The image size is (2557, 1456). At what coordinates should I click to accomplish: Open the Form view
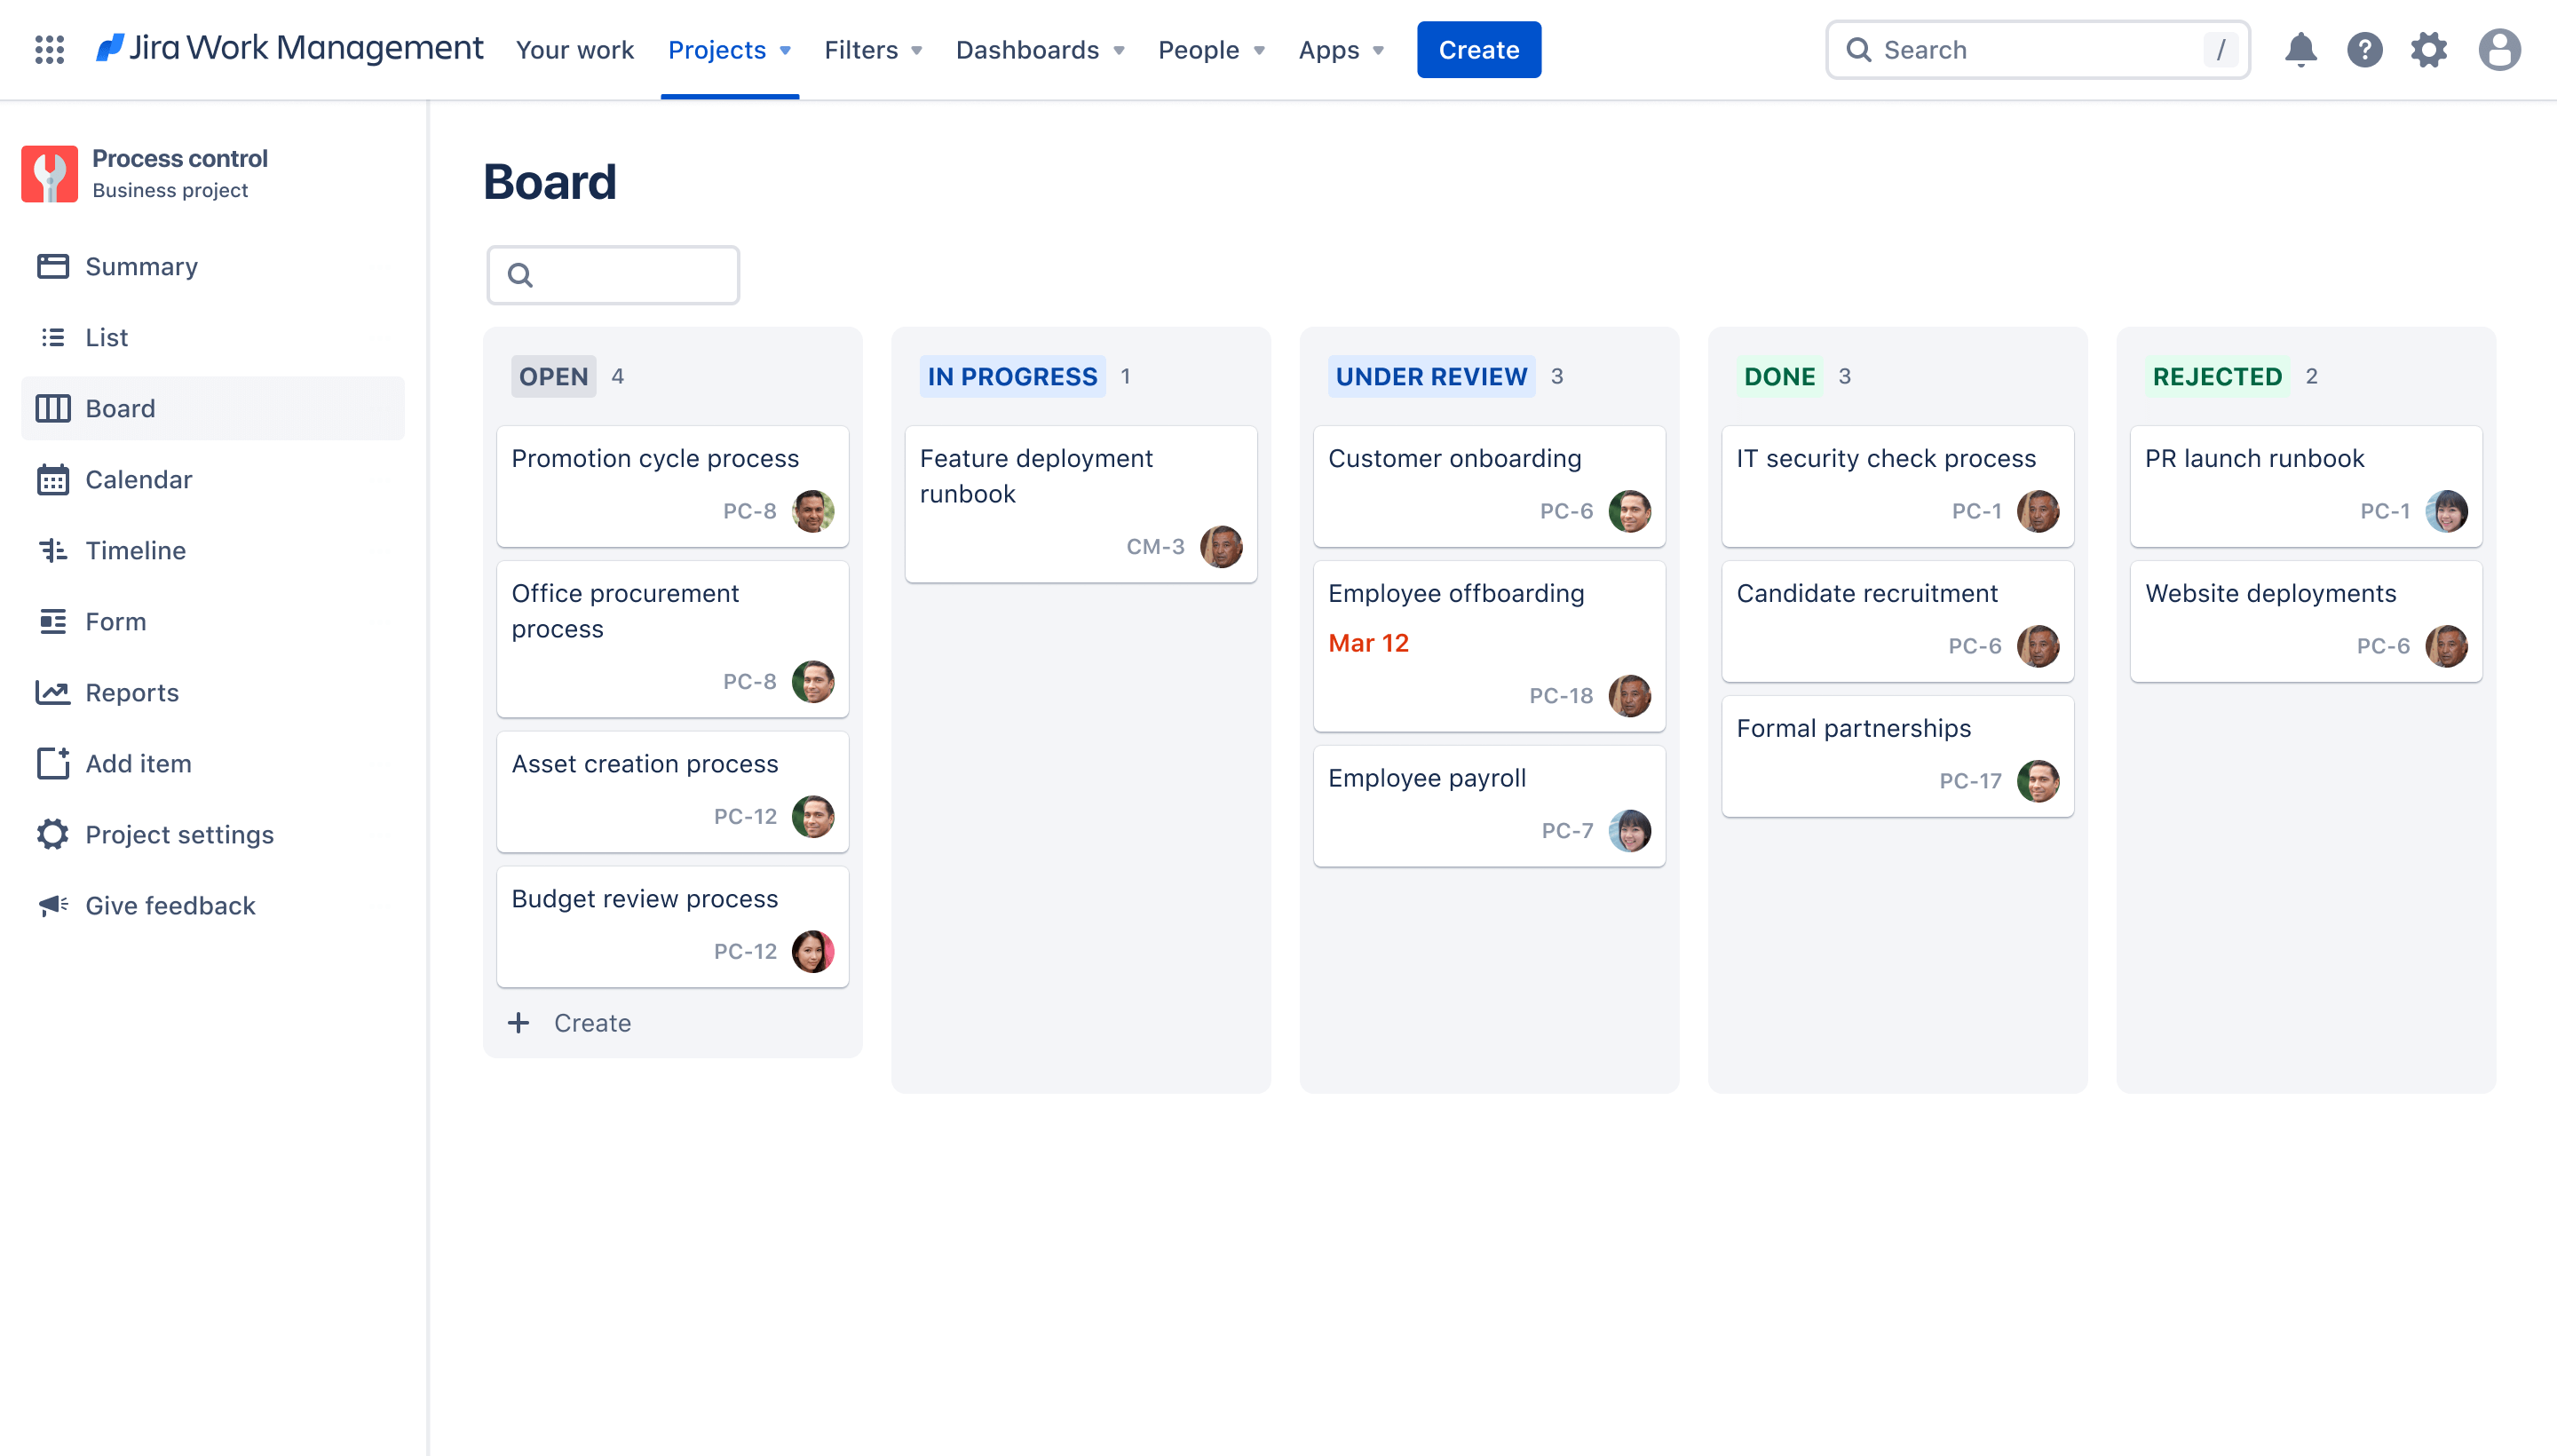[x=115, y=620]
